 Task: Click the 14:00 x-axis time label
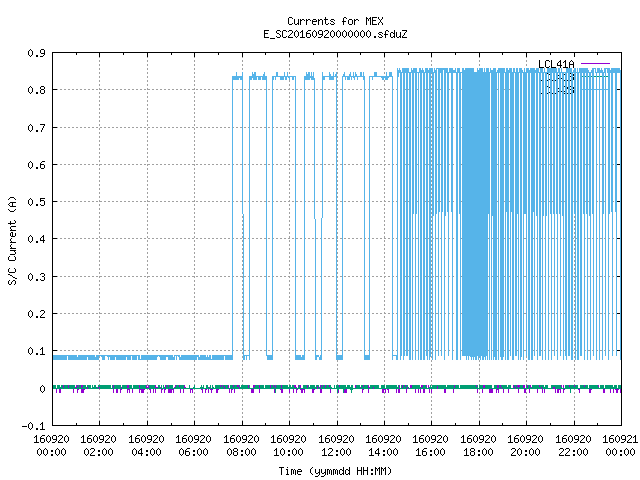(x=383, y=452)
